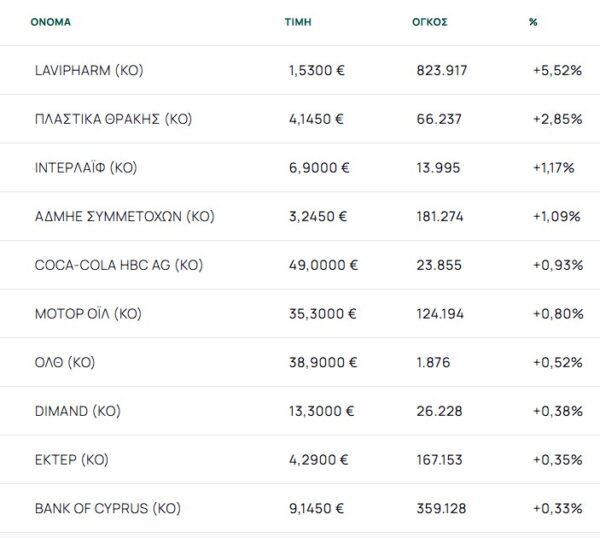The image size is (600, 538).
Task: Select BANK OF CYPRUS volume 359.128
Action: (x=441, y=509)
